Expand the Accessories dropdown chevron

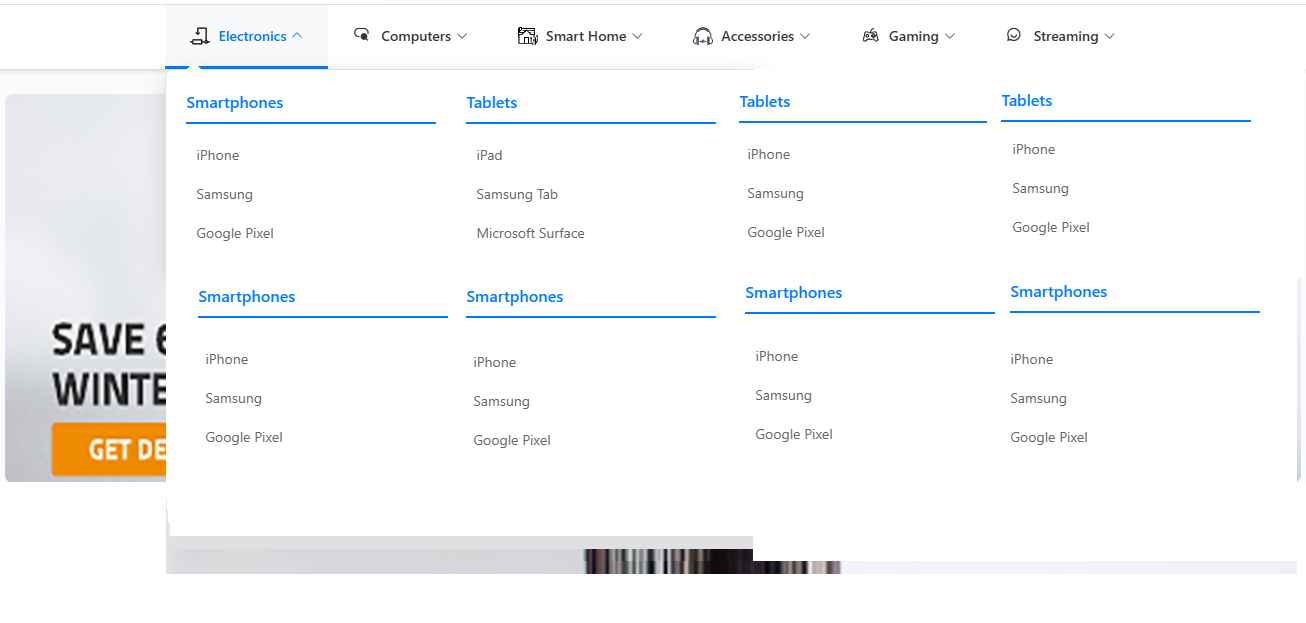tap(805, 36)
